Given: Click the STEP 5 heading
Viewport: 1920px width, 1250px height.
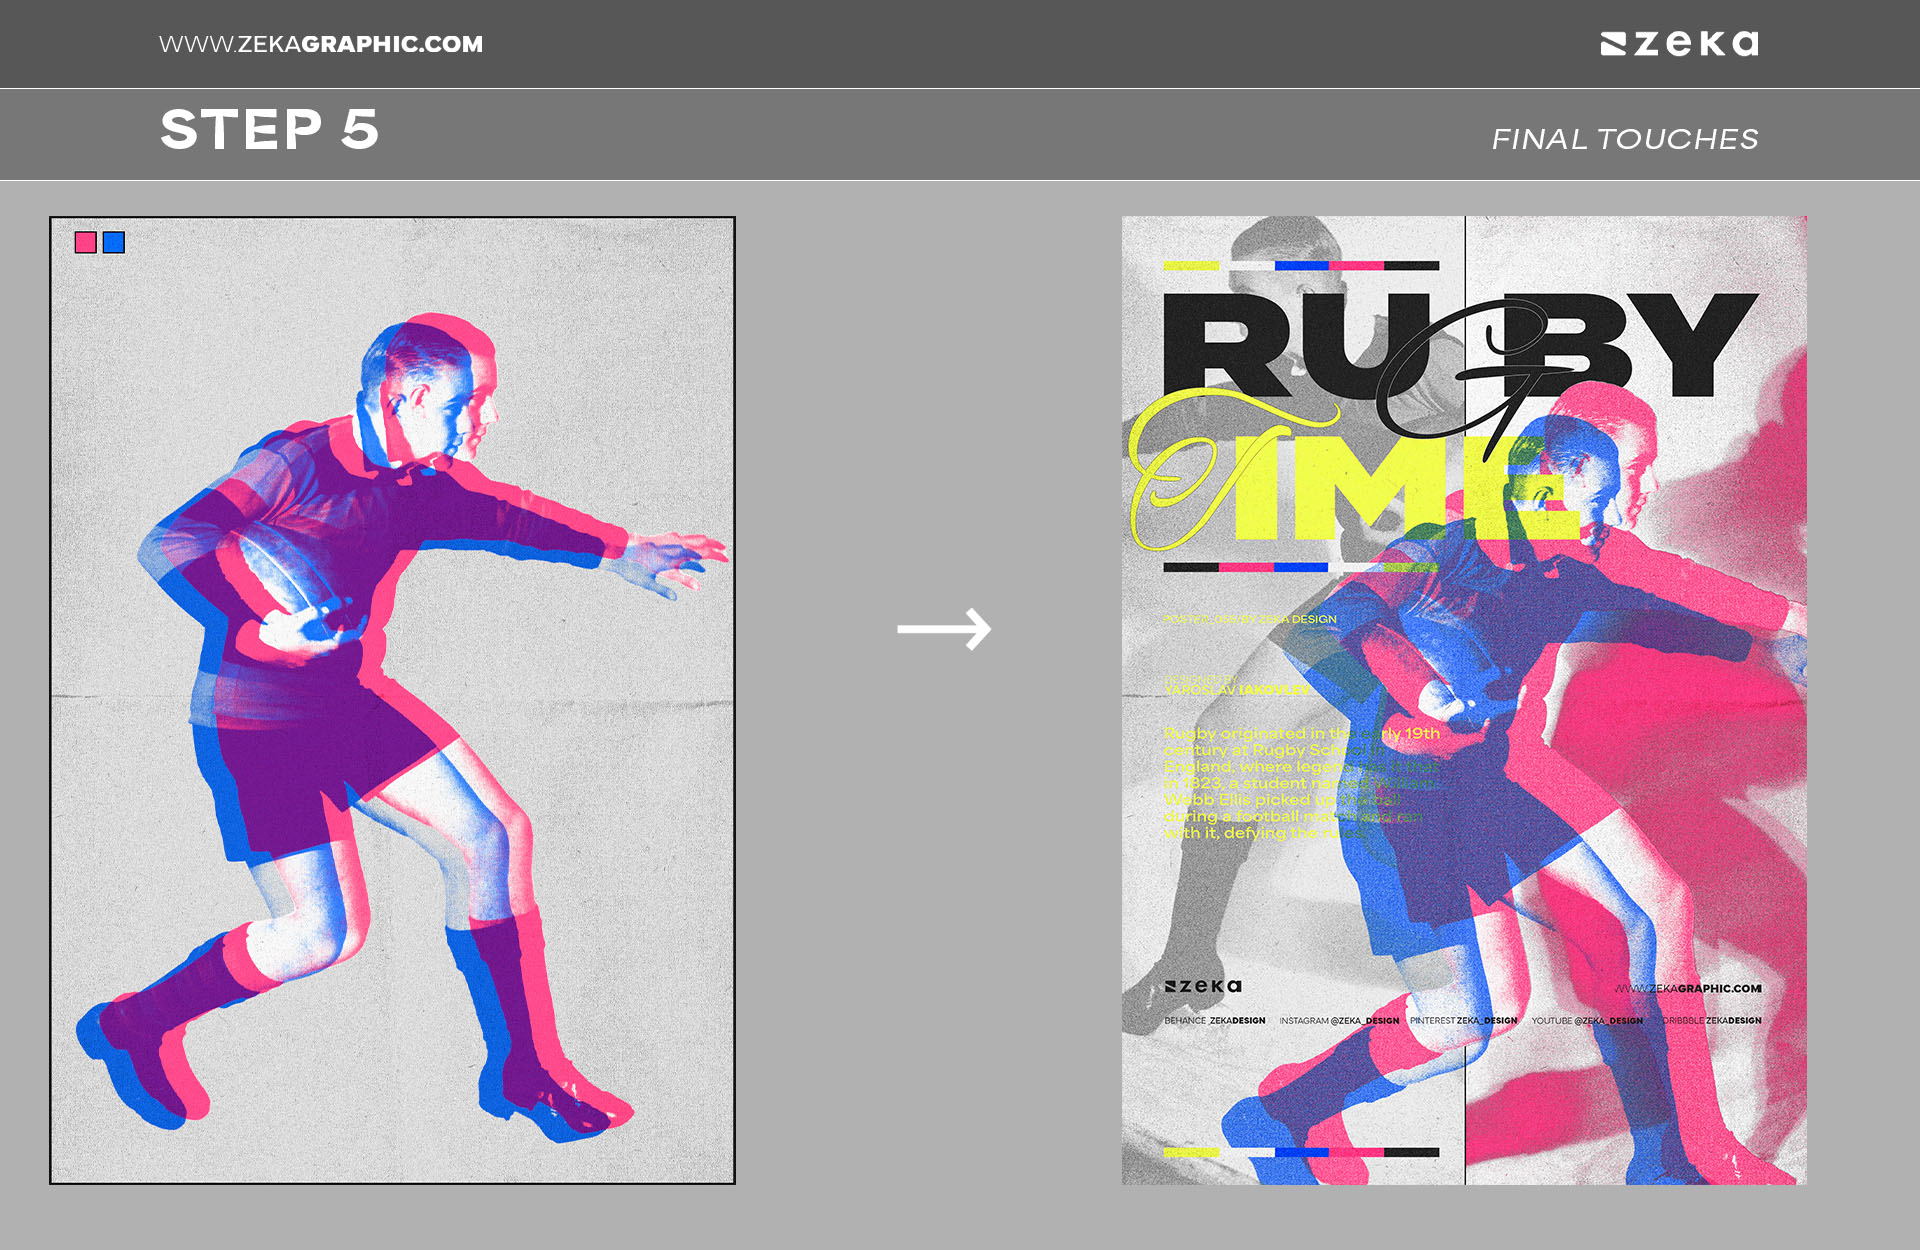Looking at the screenshot, I should (272, 131).
